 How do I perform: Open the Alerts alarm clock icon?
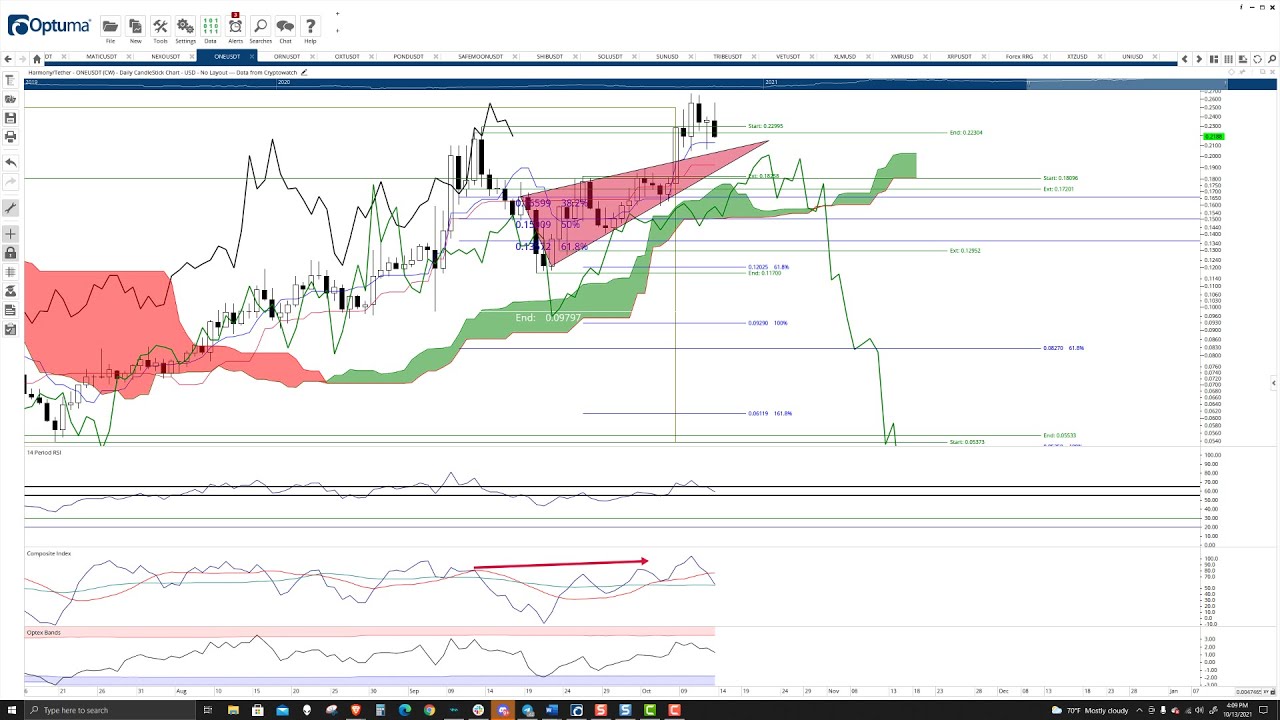(235, 26)
